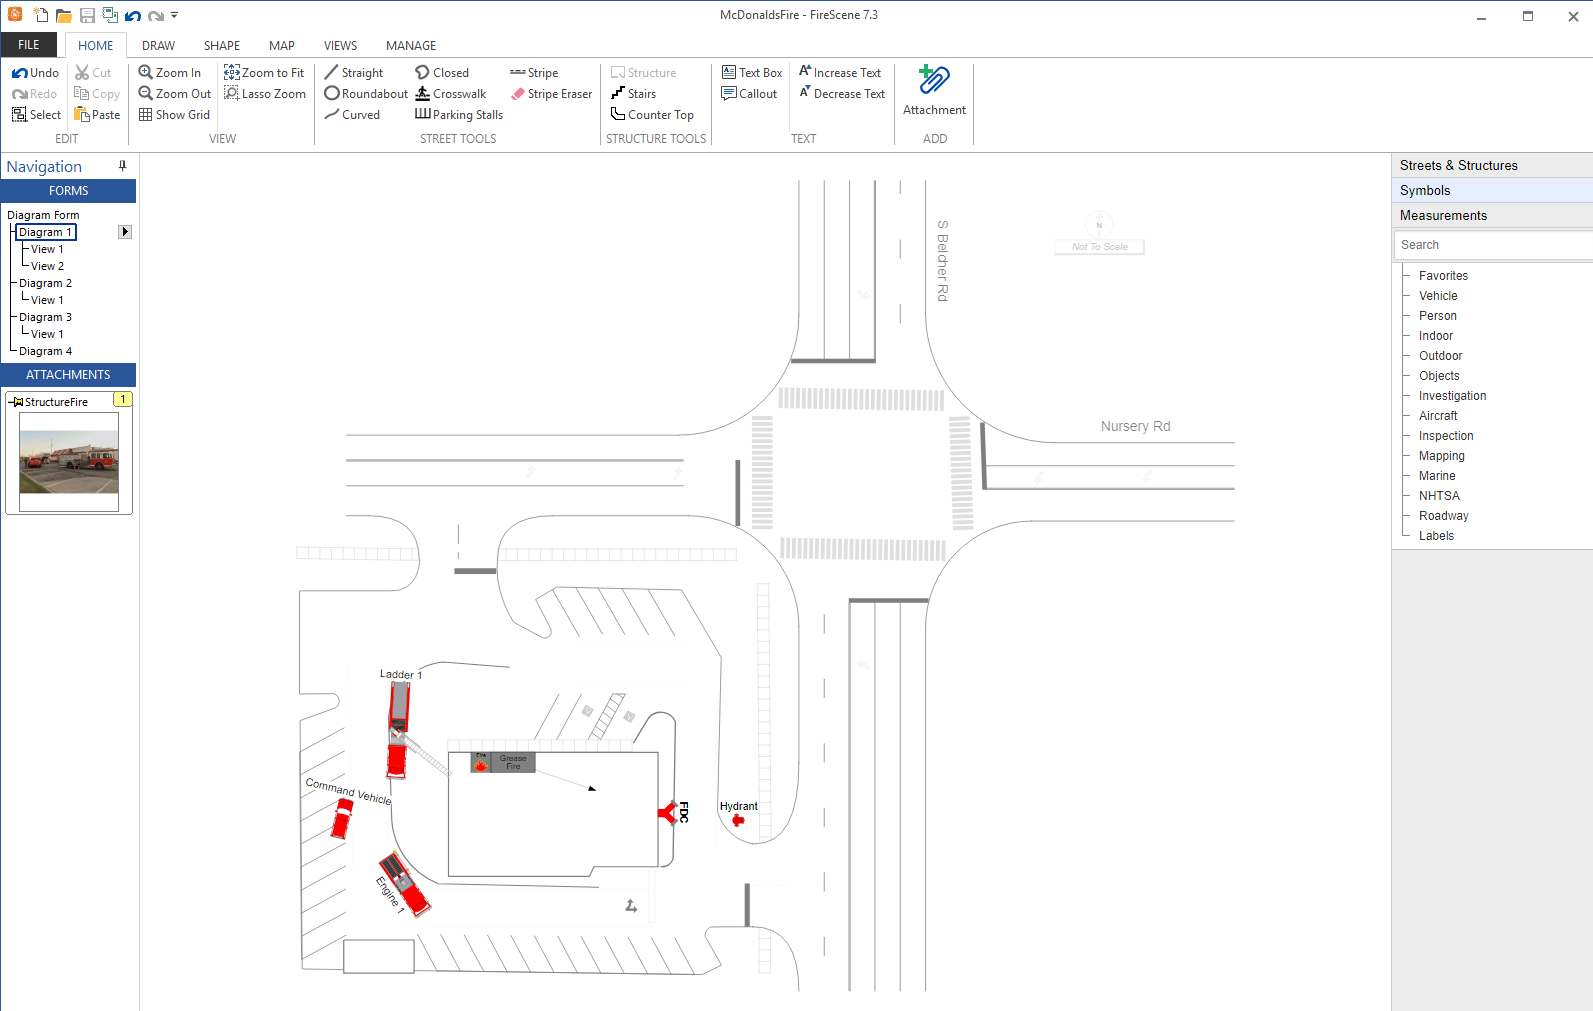
Task: Click Decrease Text size
Action: click(x=842, y=94)
